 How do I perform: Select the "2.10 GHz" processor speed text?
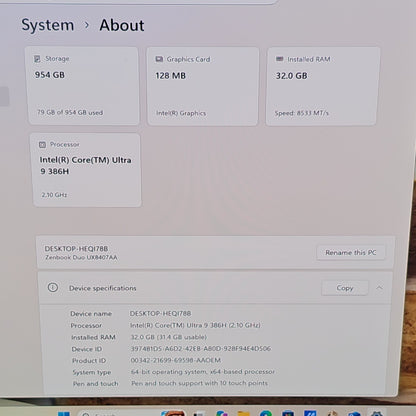[54, 195]
